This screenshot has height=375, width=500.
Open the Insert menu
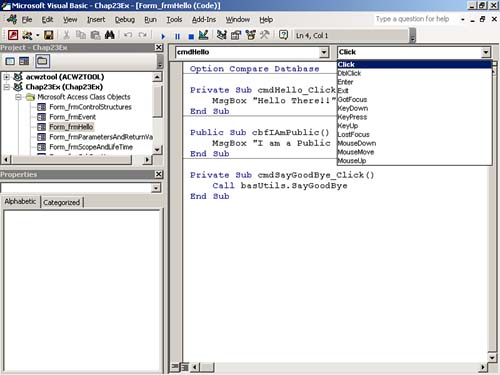tap(96, 20)
